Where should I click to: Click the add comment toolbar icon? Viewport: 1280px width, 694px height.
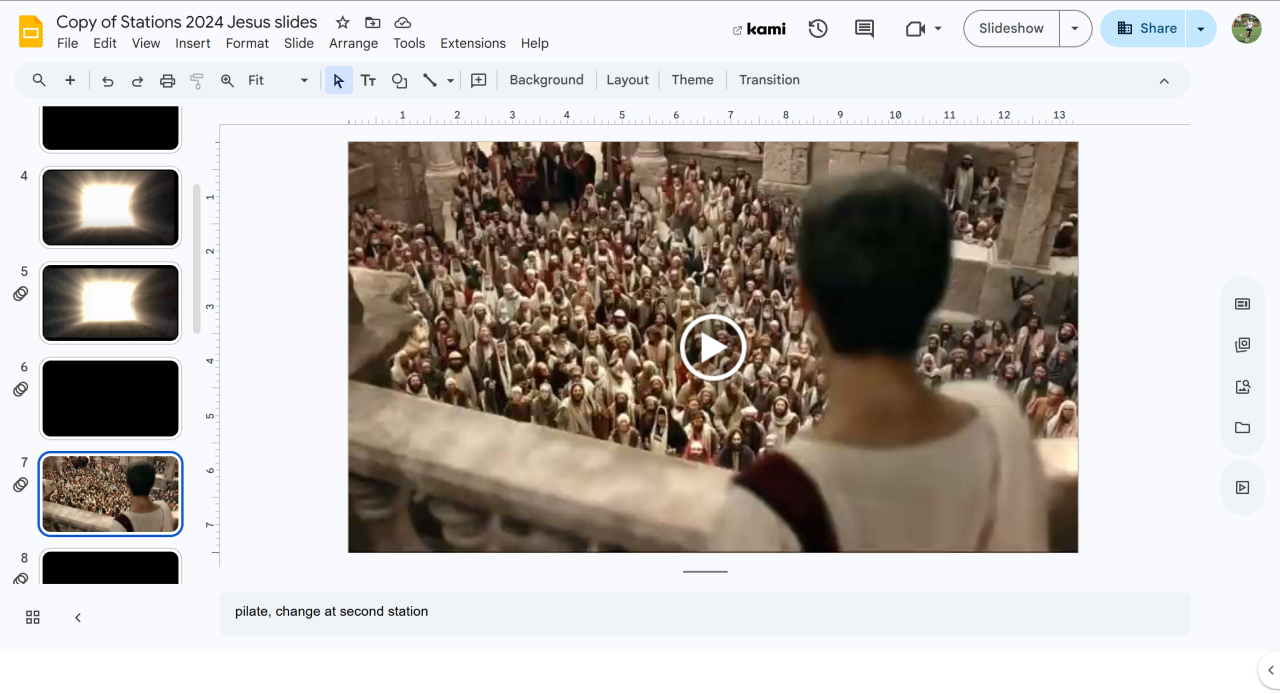479,81
